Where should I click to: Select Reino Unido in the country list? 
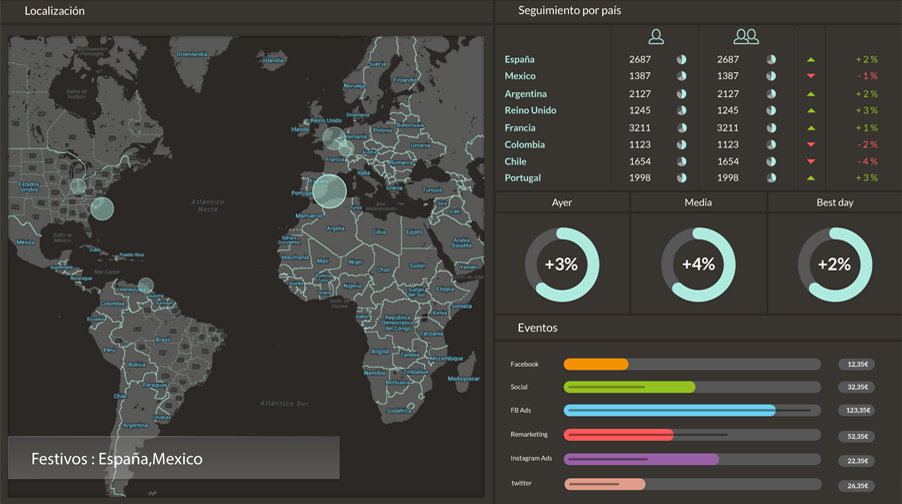point(530,111)
